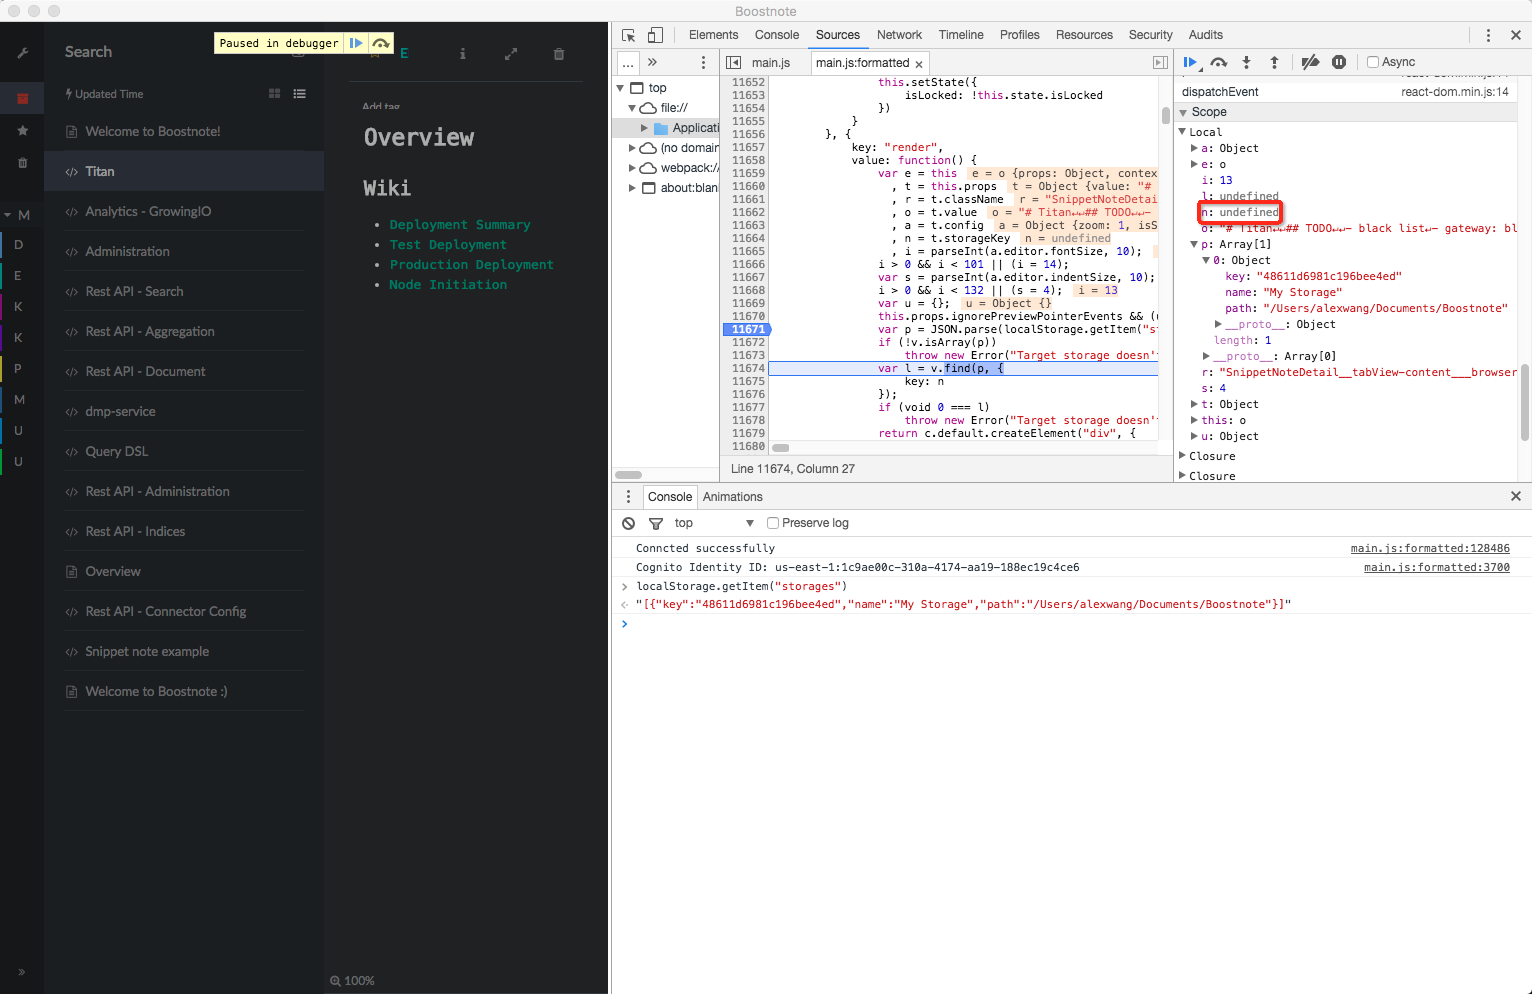Viewport: 1532px width, 994px height.
Task: Show note info icon
Action: [462, 54]
